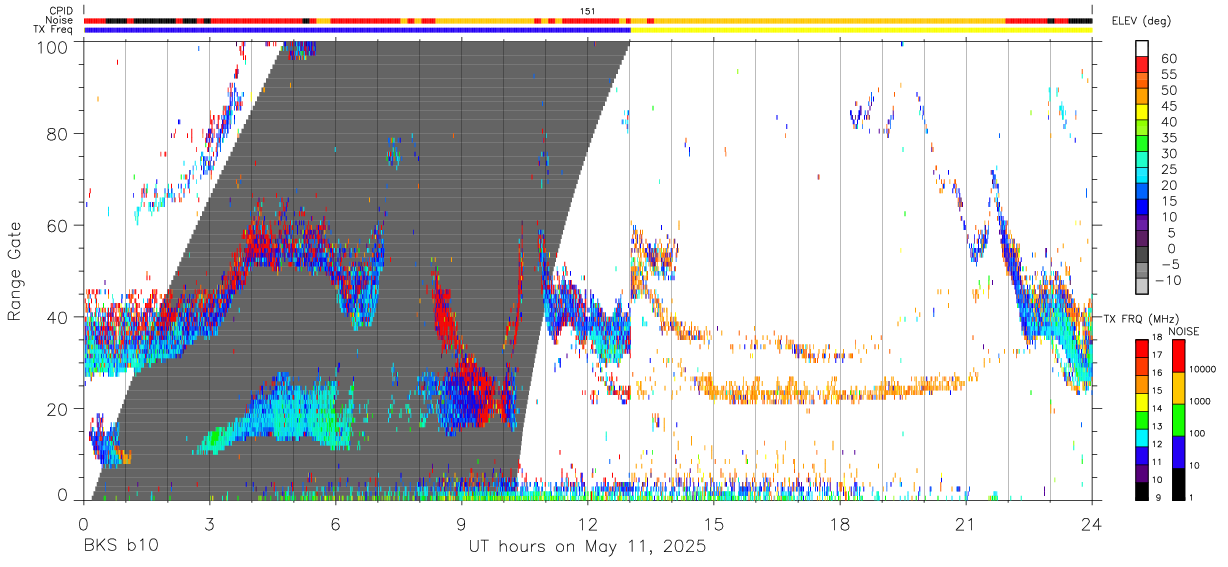Image resolution: width=1228 pixels, height=567 pixels.
Task: Click the 10000 label on NOISE scale
Action: (x=1202, y=369)
